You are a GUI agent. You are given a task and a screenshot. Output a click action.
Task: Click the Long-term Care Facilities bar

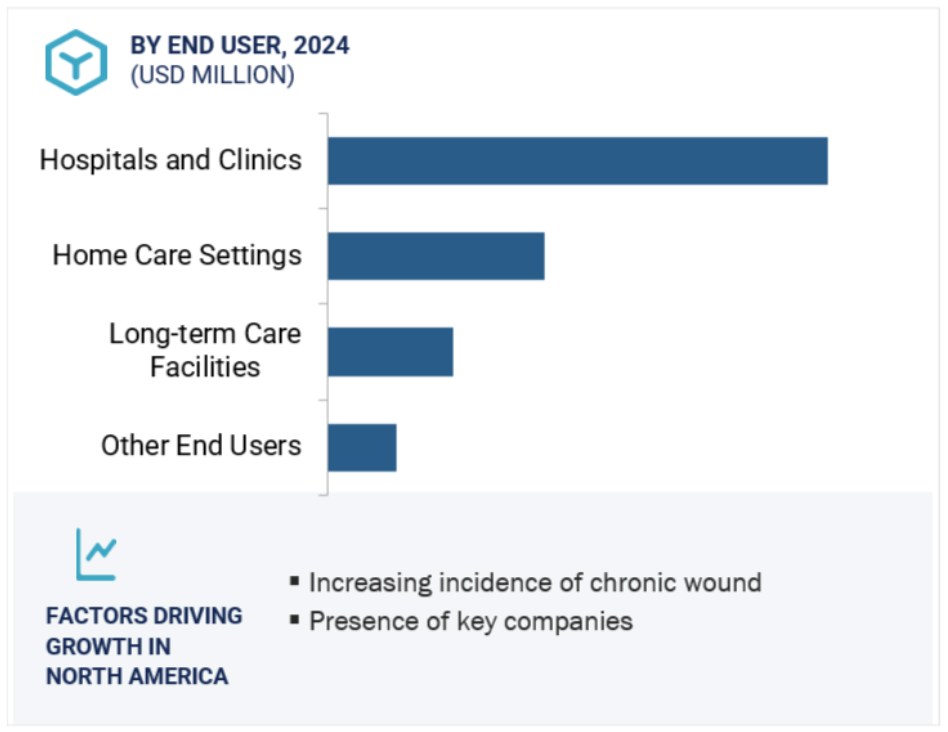click(x=391, y=352)
